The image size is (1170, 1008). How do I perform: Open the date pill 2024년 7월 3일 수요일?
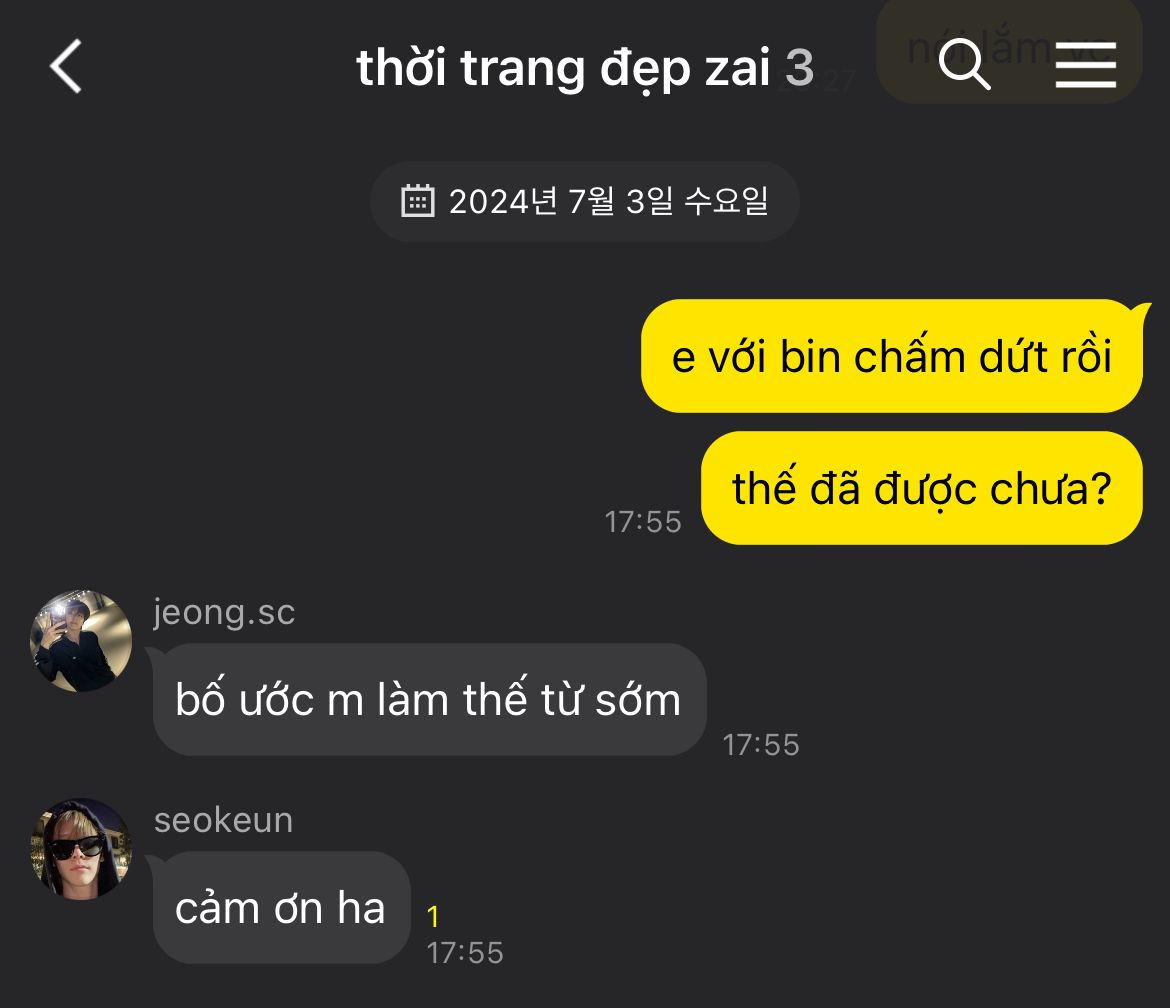pyautogui.click(x=585, y=201)
